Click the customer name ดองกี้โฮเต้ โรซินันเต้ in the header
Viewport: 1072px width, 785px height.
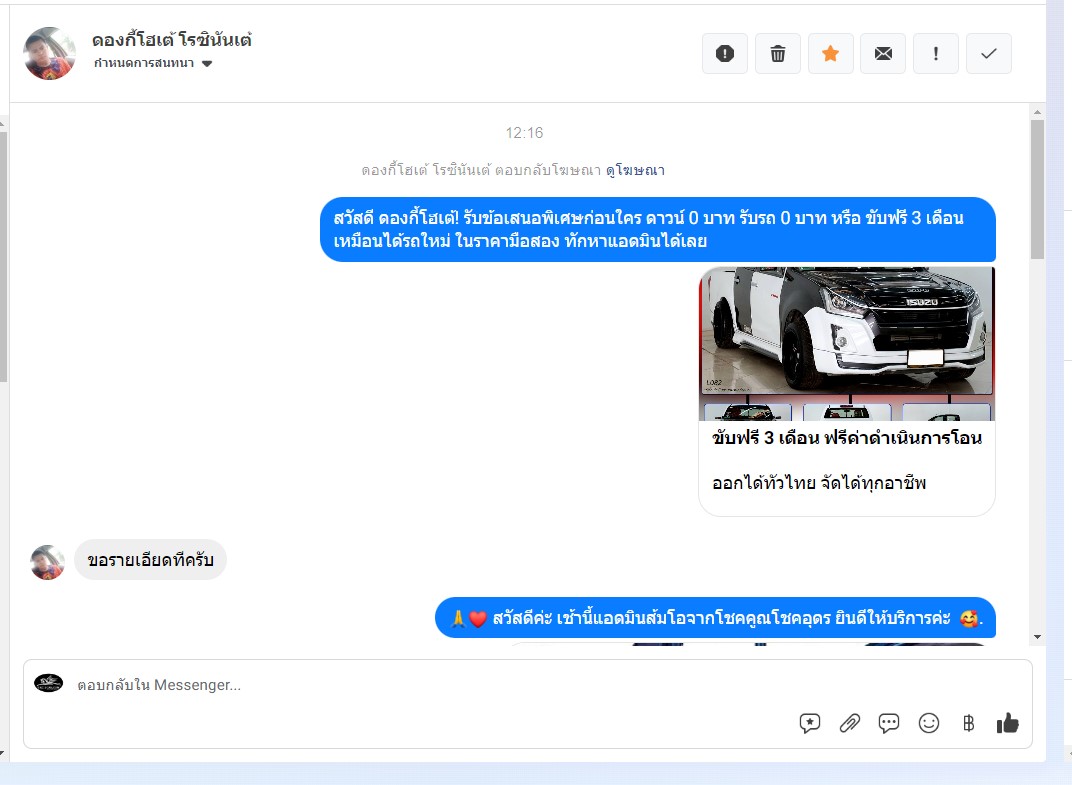[172, 40]
